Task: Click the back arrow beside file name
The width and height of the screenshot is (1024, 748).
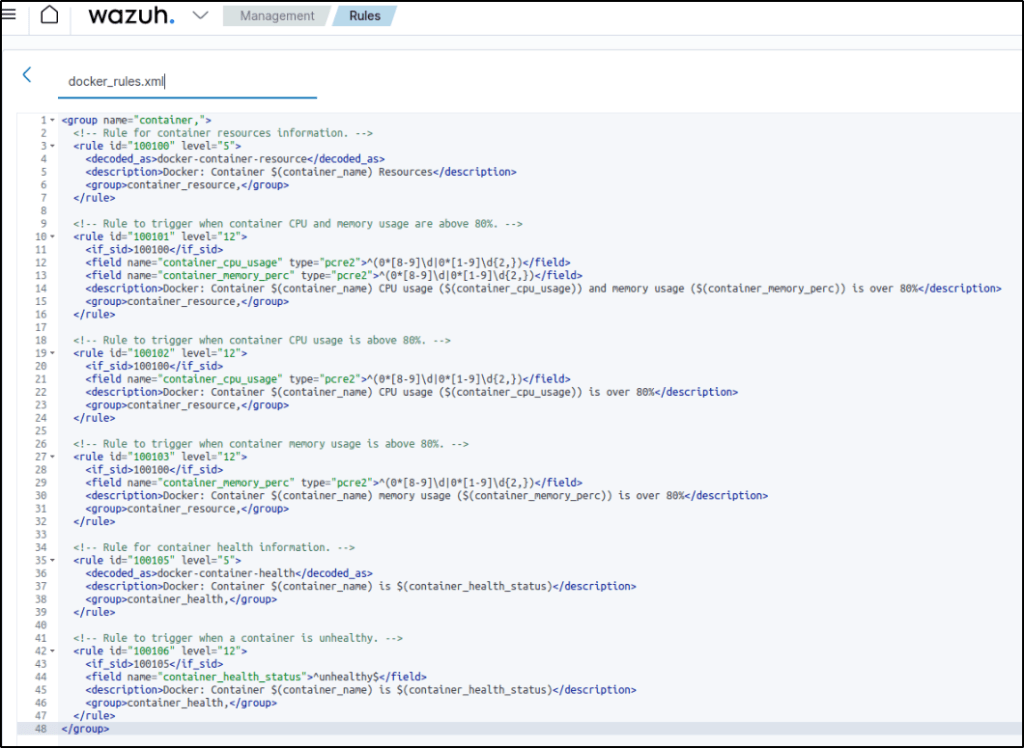Action: click(27, 75)
